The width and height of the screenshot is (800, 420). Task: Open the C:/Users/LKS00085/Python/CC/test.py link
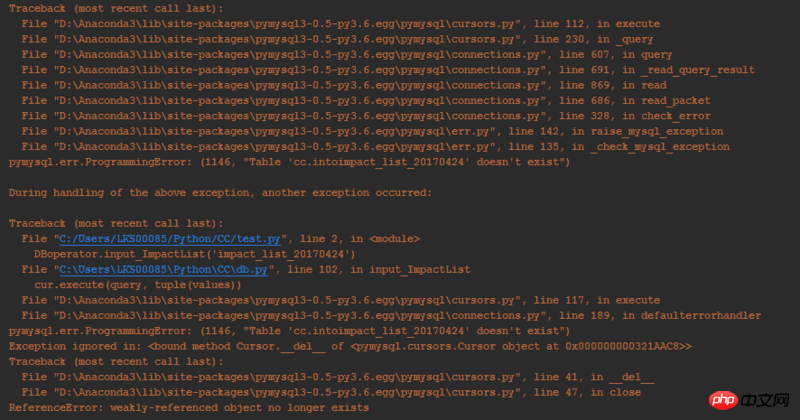pyautogui.click(x=169, y=239)
